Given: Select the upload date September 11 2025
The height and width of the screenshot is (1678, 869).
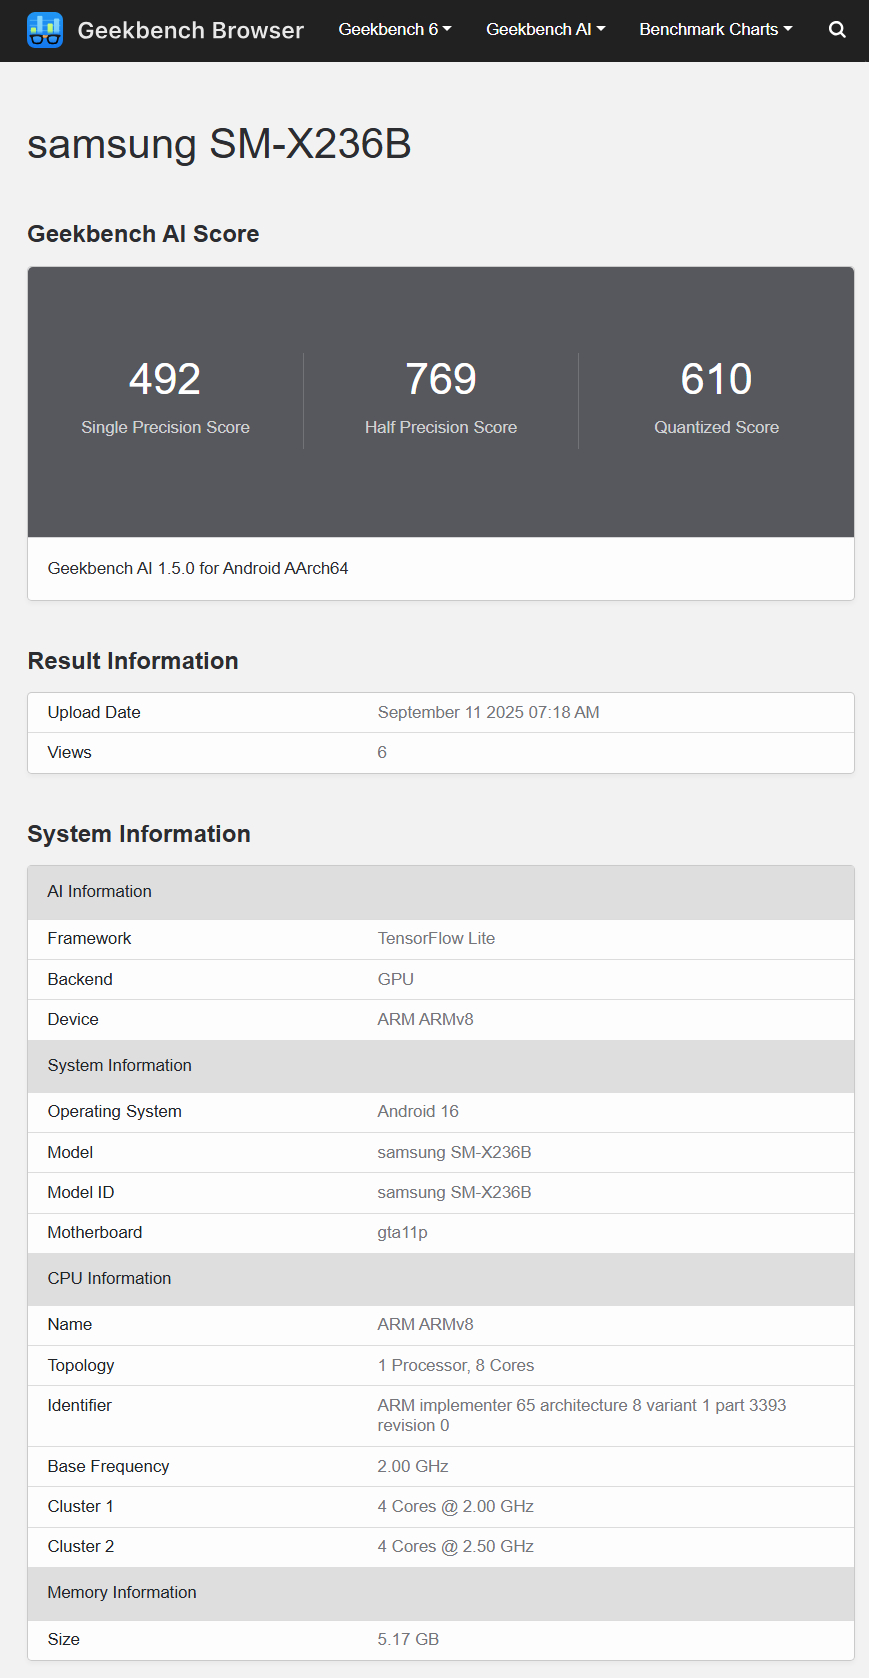Looking at the screenshot, I should click(x=488, y=712).
